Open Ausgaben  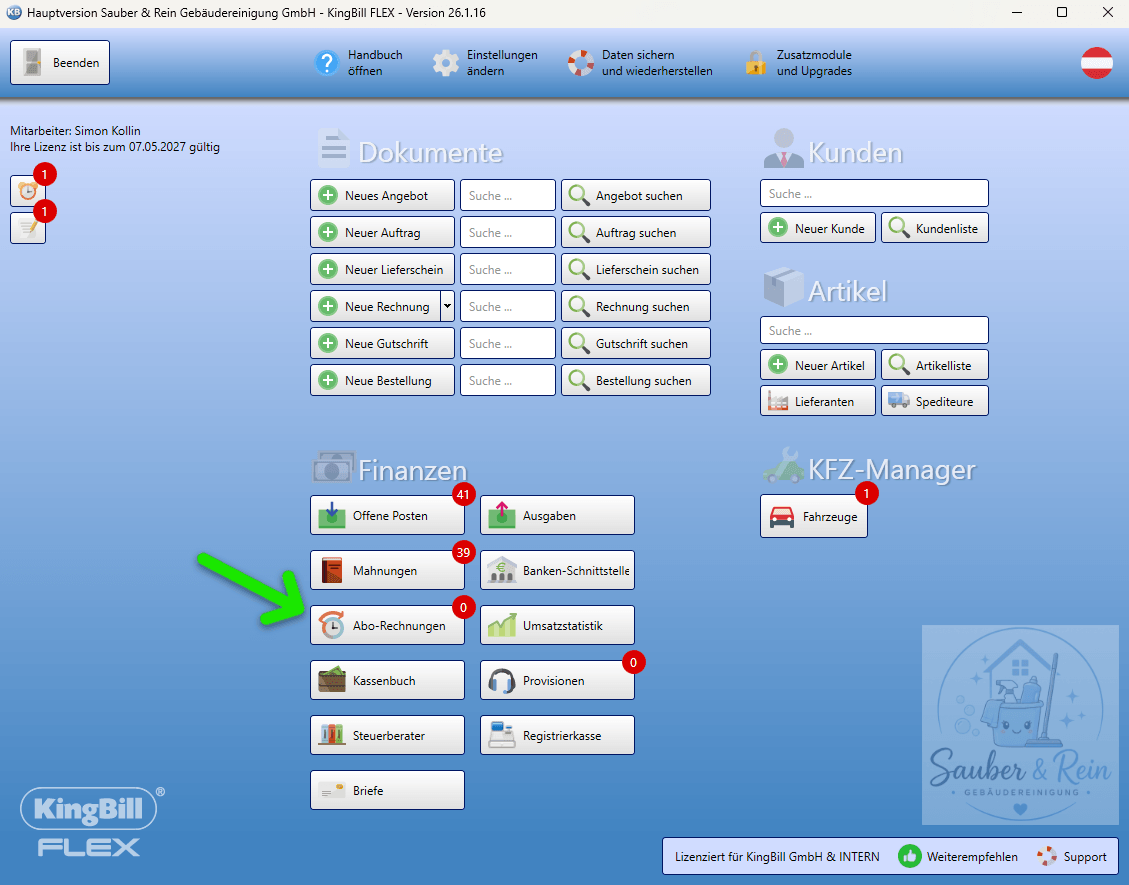[x=557, y=515]
